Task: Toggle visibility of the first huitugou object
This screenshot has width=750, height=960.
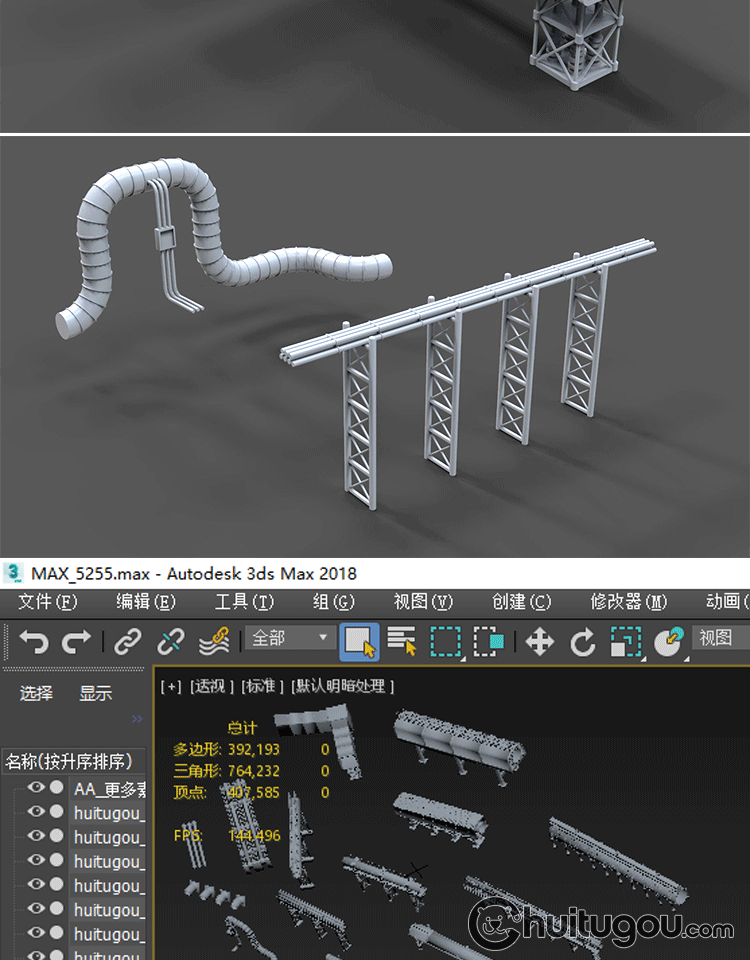Action: coord(36,812)
